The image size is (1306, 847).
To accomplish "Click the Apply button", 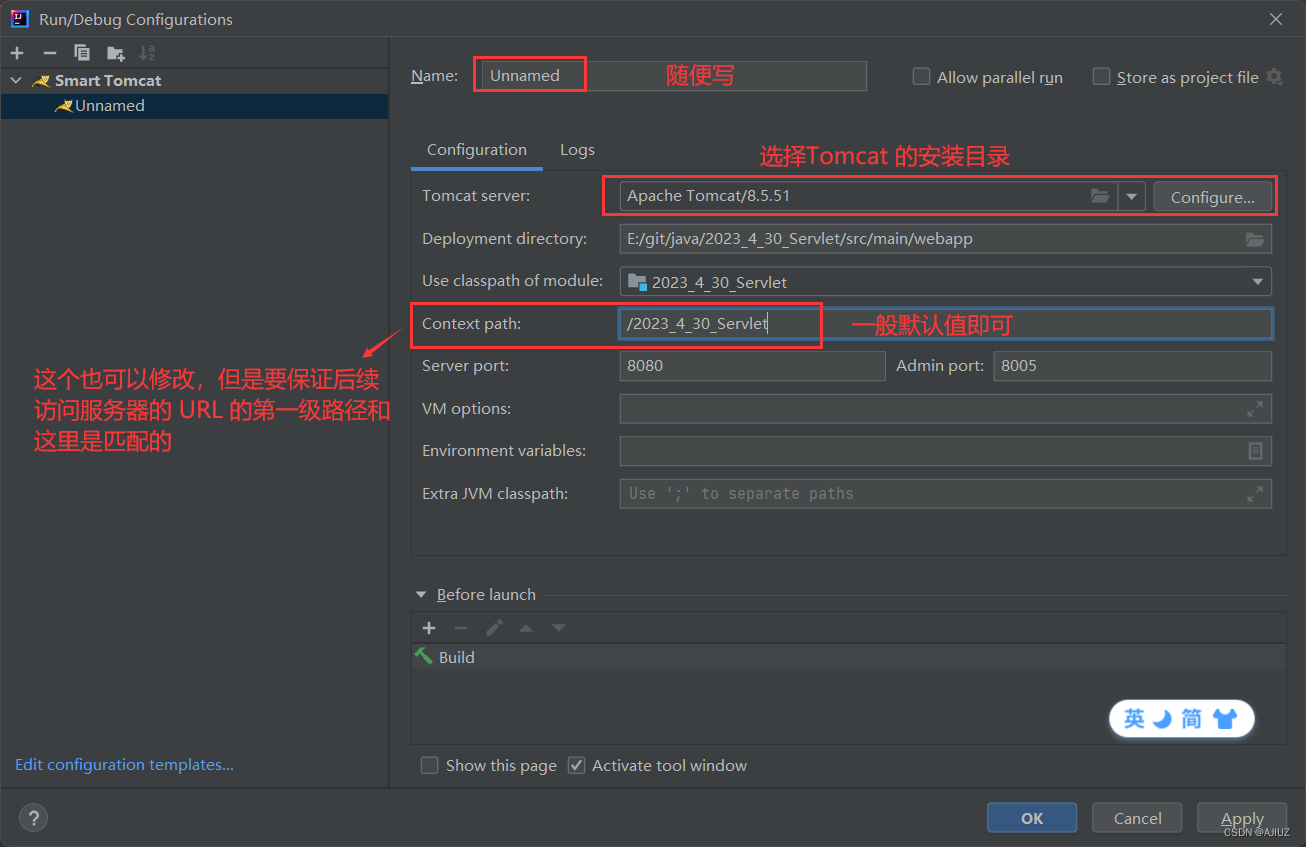I will [x=1242, y=818].
